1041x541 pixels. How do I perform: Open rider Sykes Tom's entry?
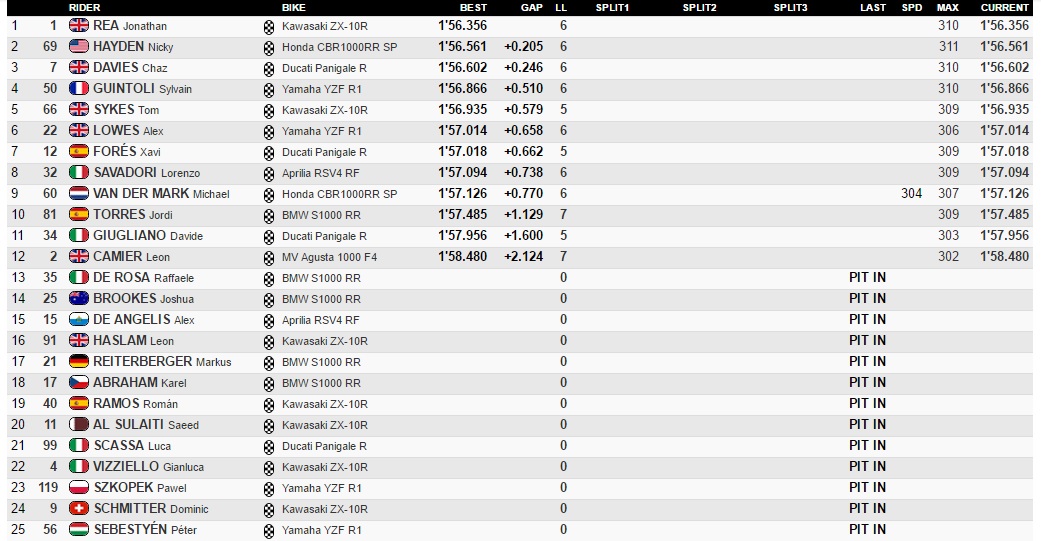pyautogui.click(x=126, y=110)
